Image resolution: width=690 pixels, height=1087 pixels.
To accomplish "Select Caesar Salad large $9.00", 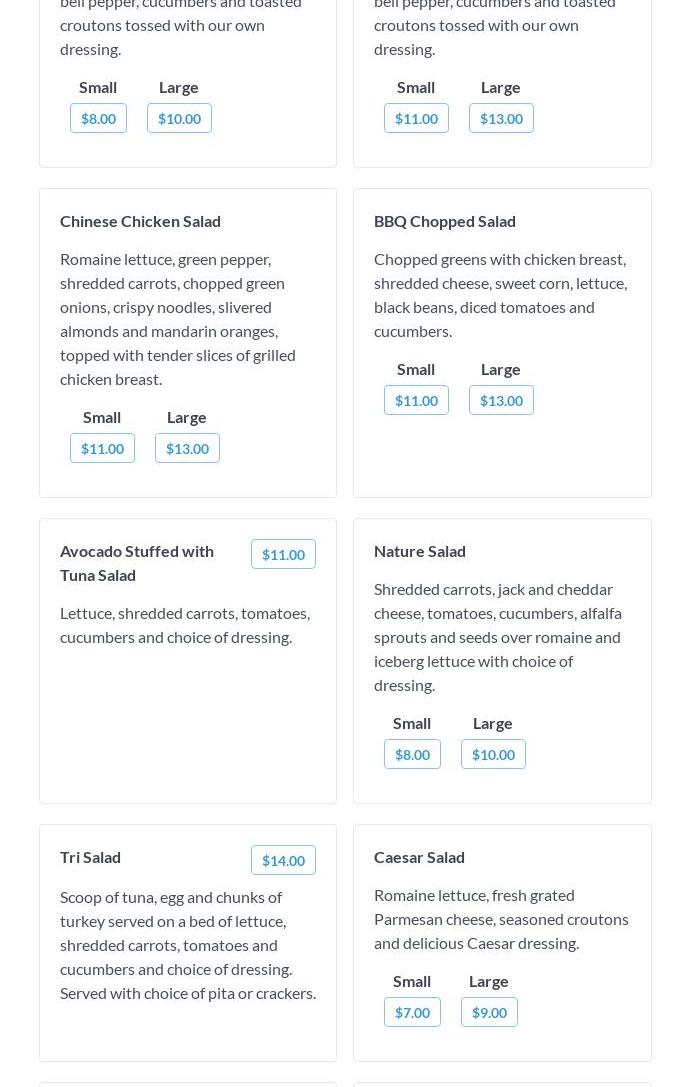I will [489, 1011].
